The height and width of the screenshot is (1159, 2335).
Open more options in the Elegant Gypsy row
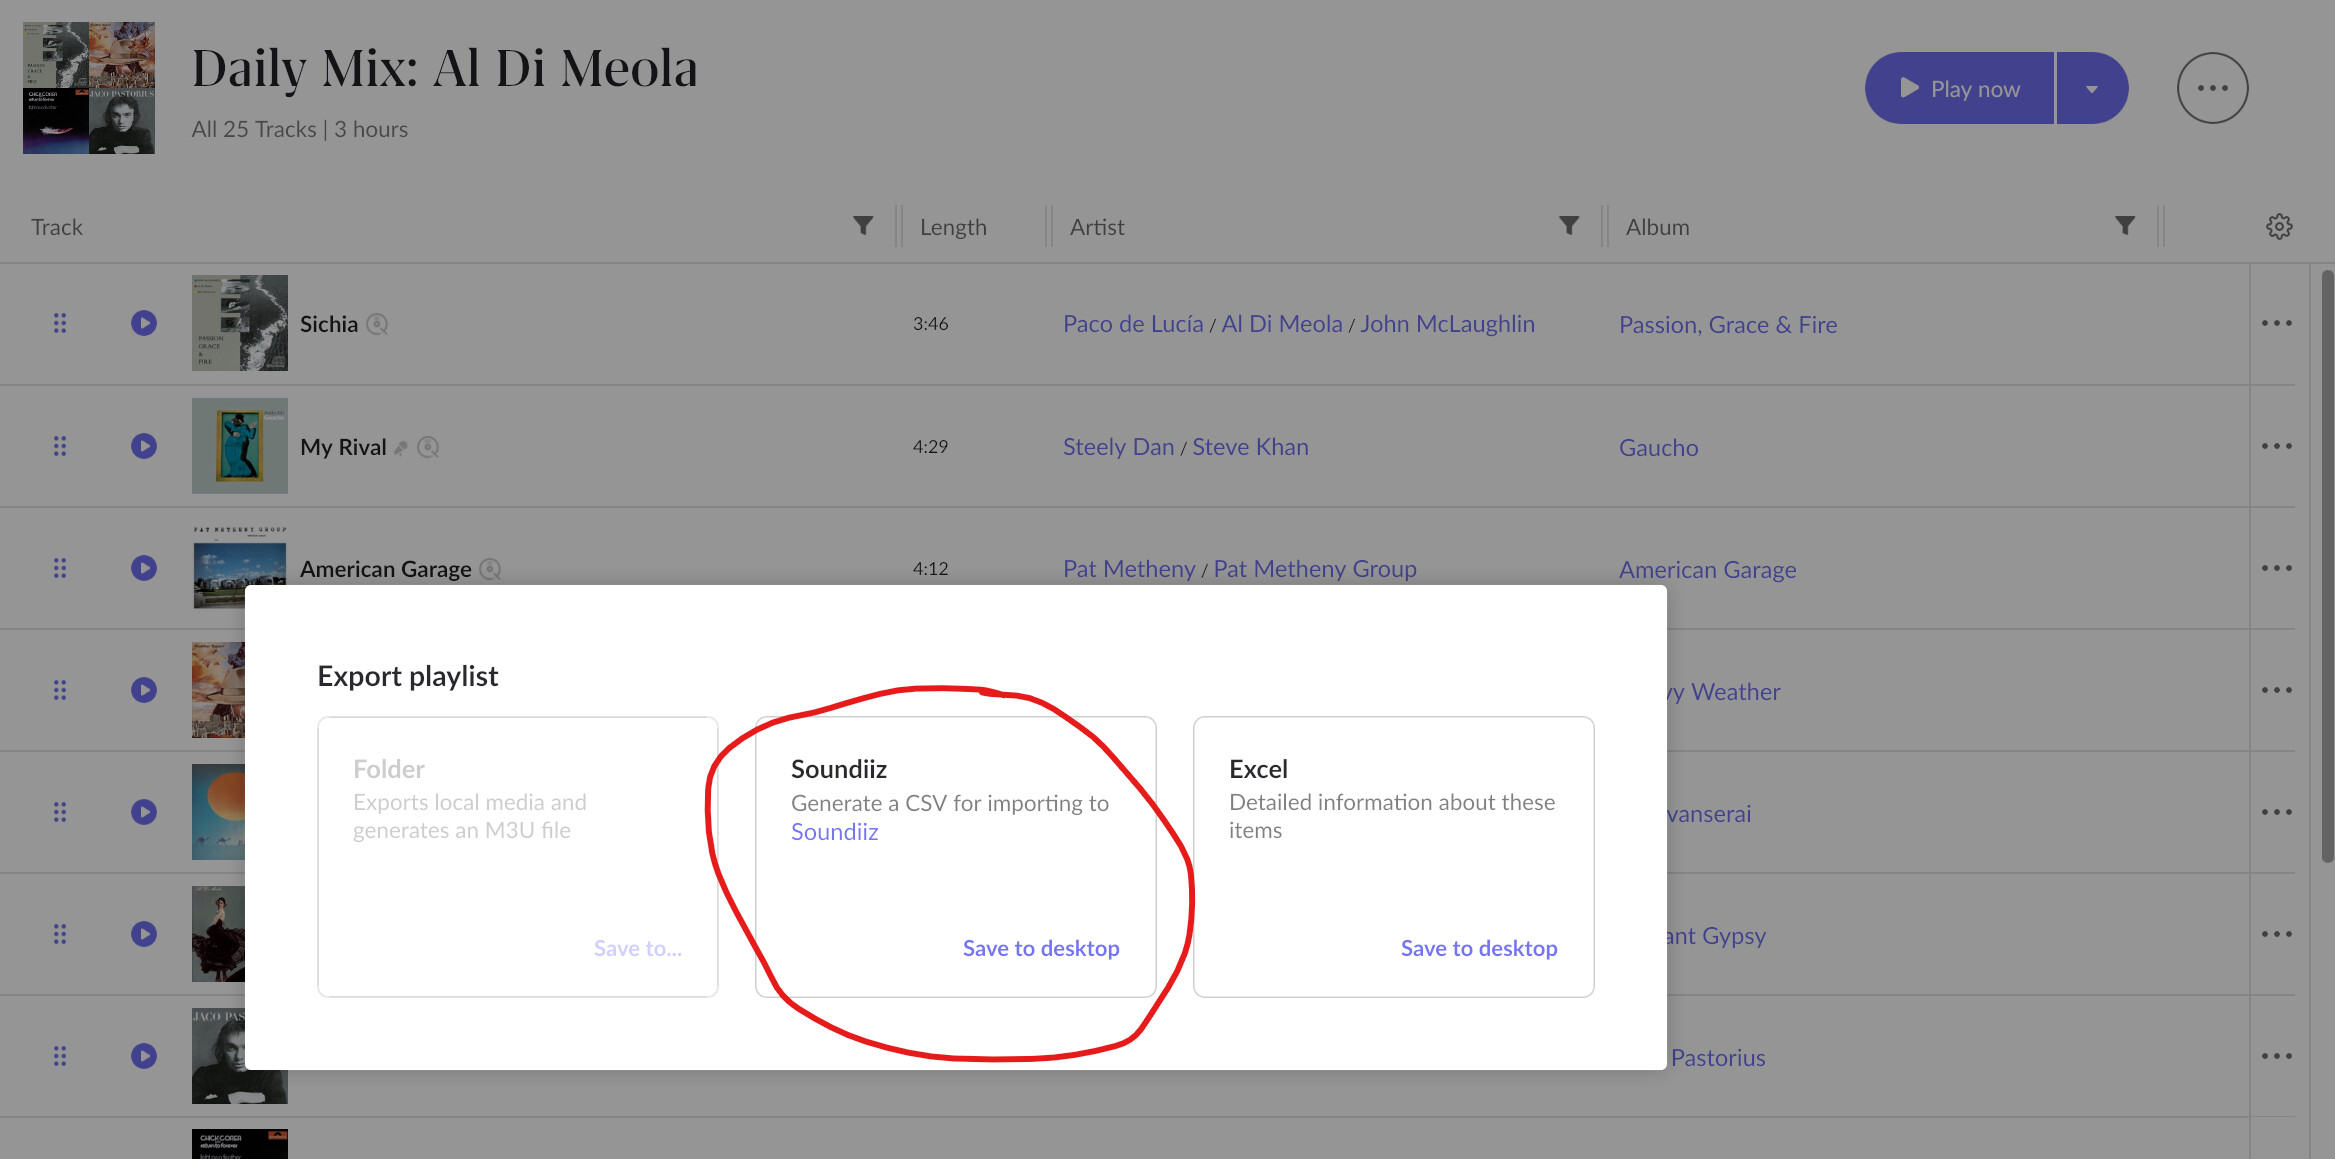coord(2277,934)
